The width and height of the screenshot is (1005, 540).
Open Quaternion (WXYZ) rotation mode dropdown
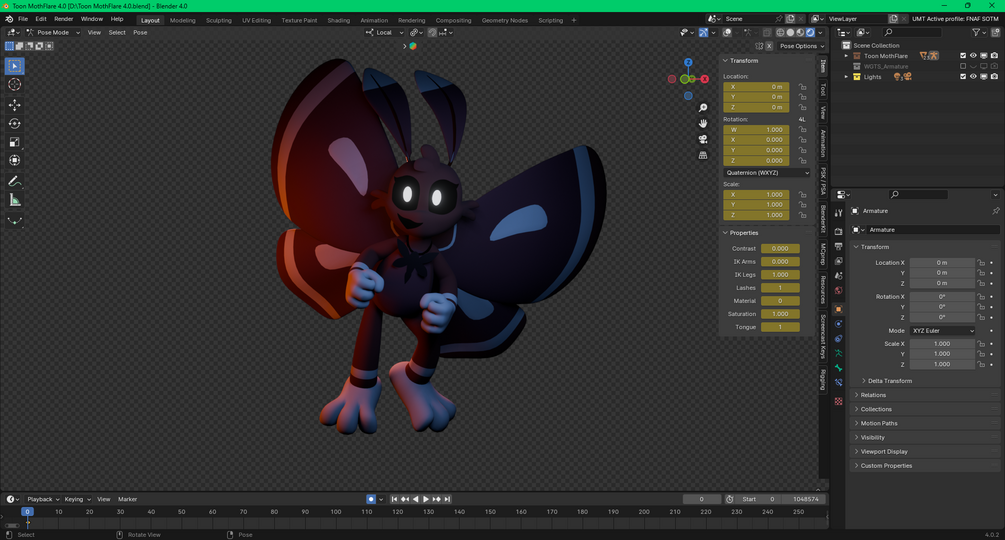767,172
